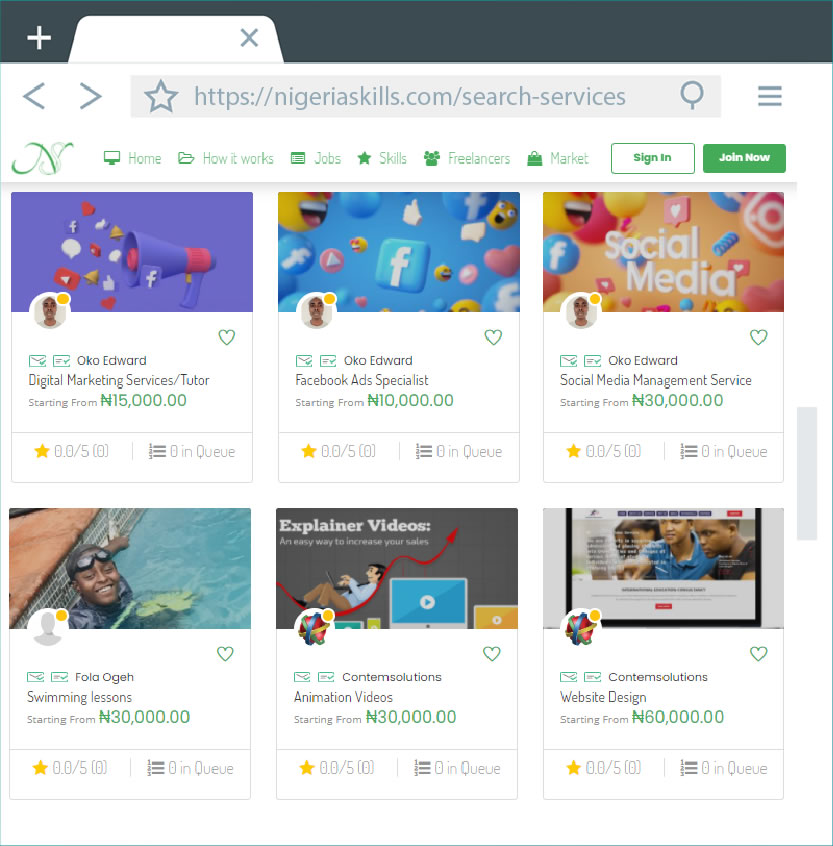Click the queue icon on the Swimming lessons card
The width and height of the screenshot is (833, 846).
pos(157,768)
